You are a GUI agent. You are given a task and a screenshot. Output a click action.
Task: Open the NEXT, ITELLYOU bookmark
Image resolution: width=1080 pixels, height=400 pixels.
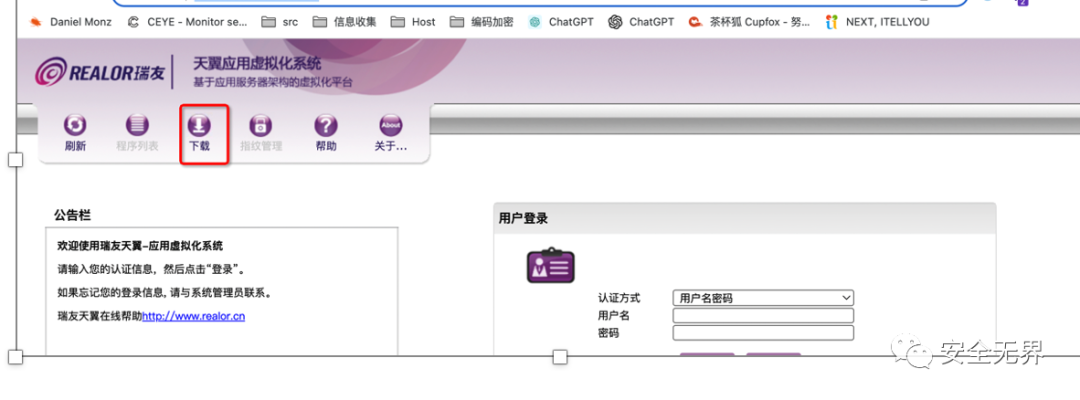click(x=878, y=22)
